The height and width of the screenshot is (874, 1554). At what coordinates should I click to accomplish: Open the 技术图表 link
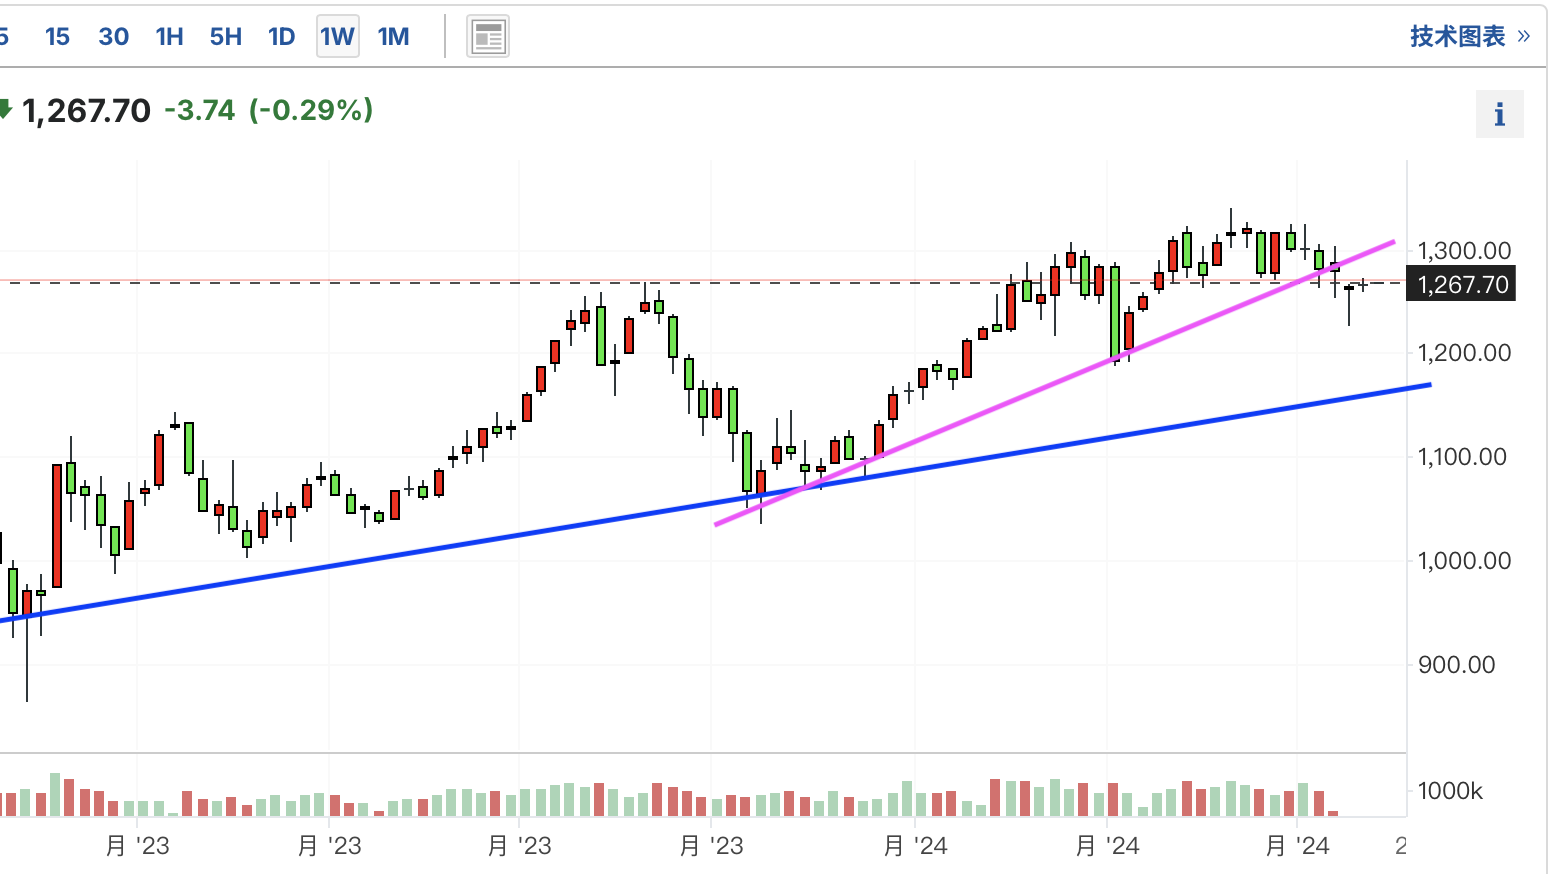1469,36
